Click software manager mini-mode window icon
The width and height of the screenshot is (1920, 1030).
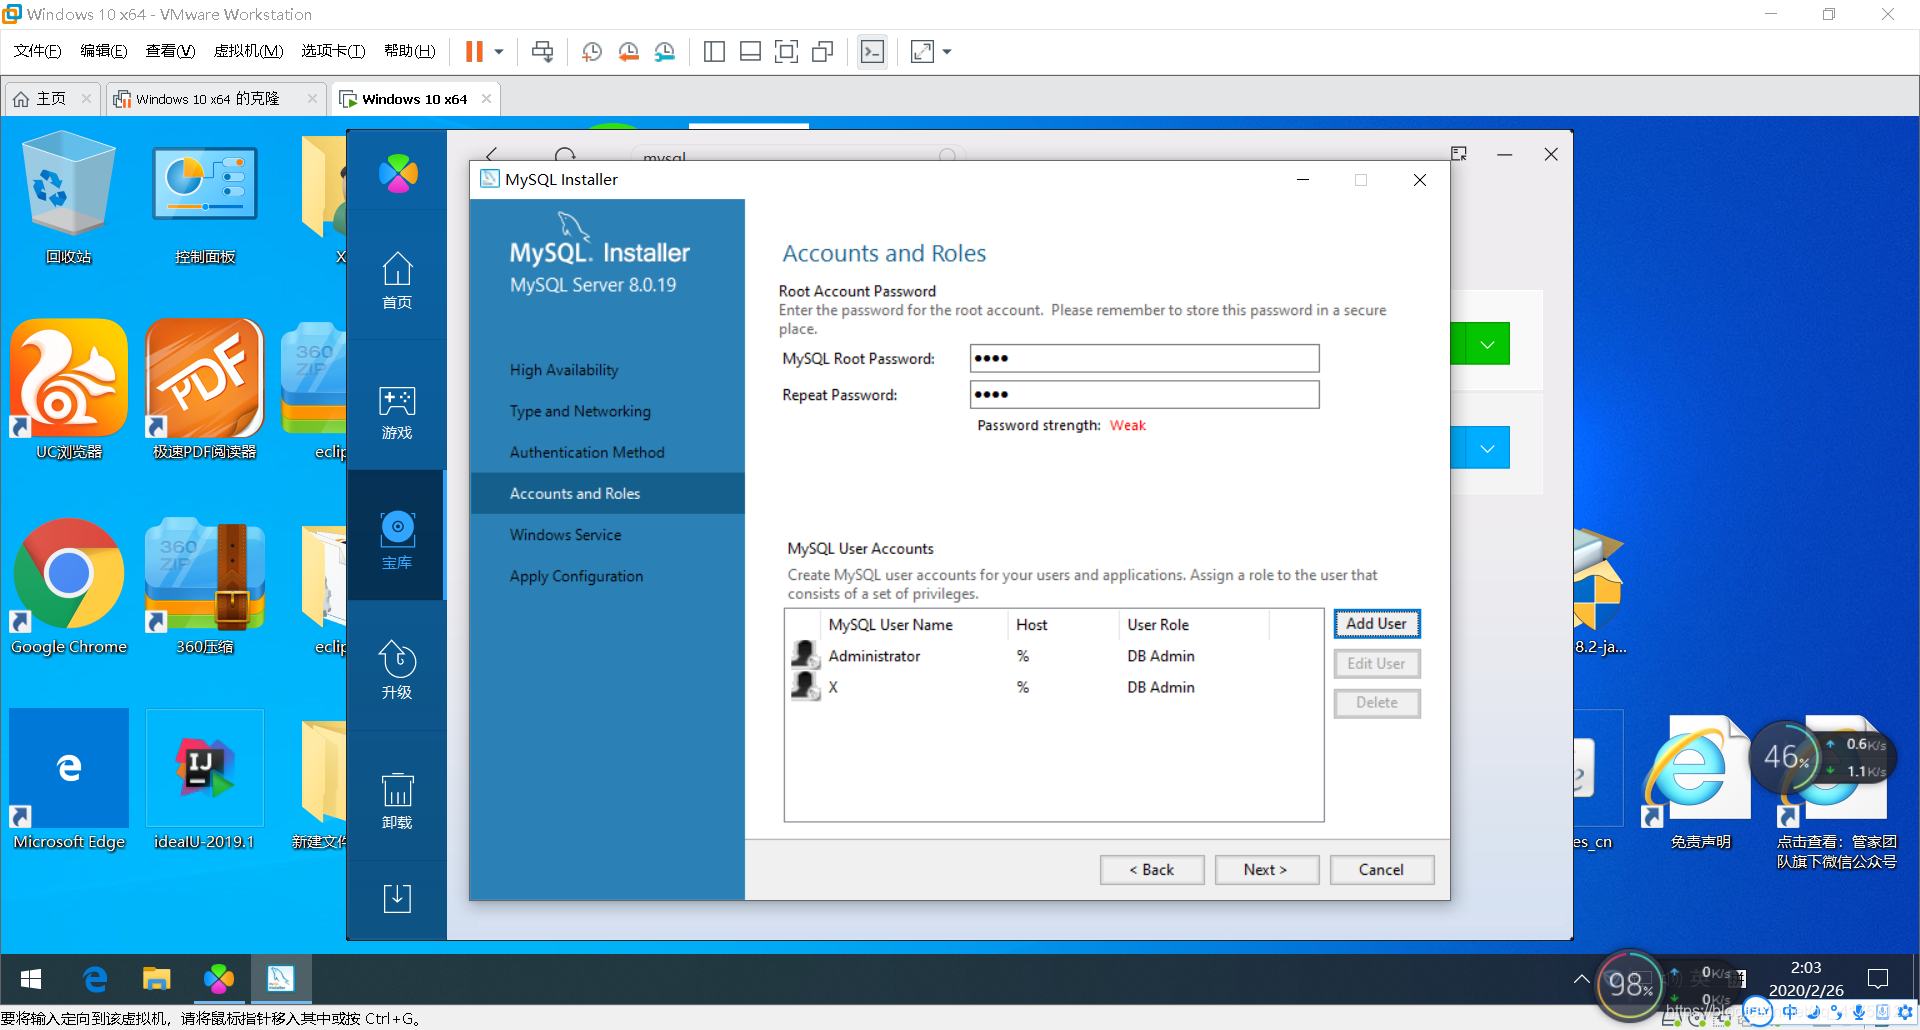(1459, 154)
